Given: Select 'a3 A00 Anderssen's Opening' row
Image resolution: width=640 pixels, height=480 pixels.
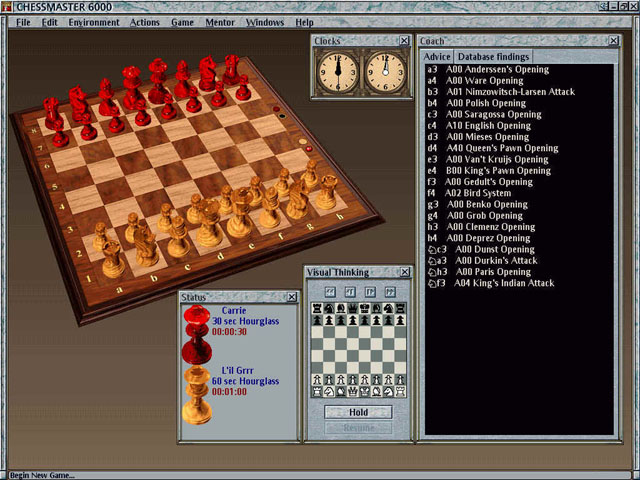Looking at the screenshot, I should [x=488, y=69].
